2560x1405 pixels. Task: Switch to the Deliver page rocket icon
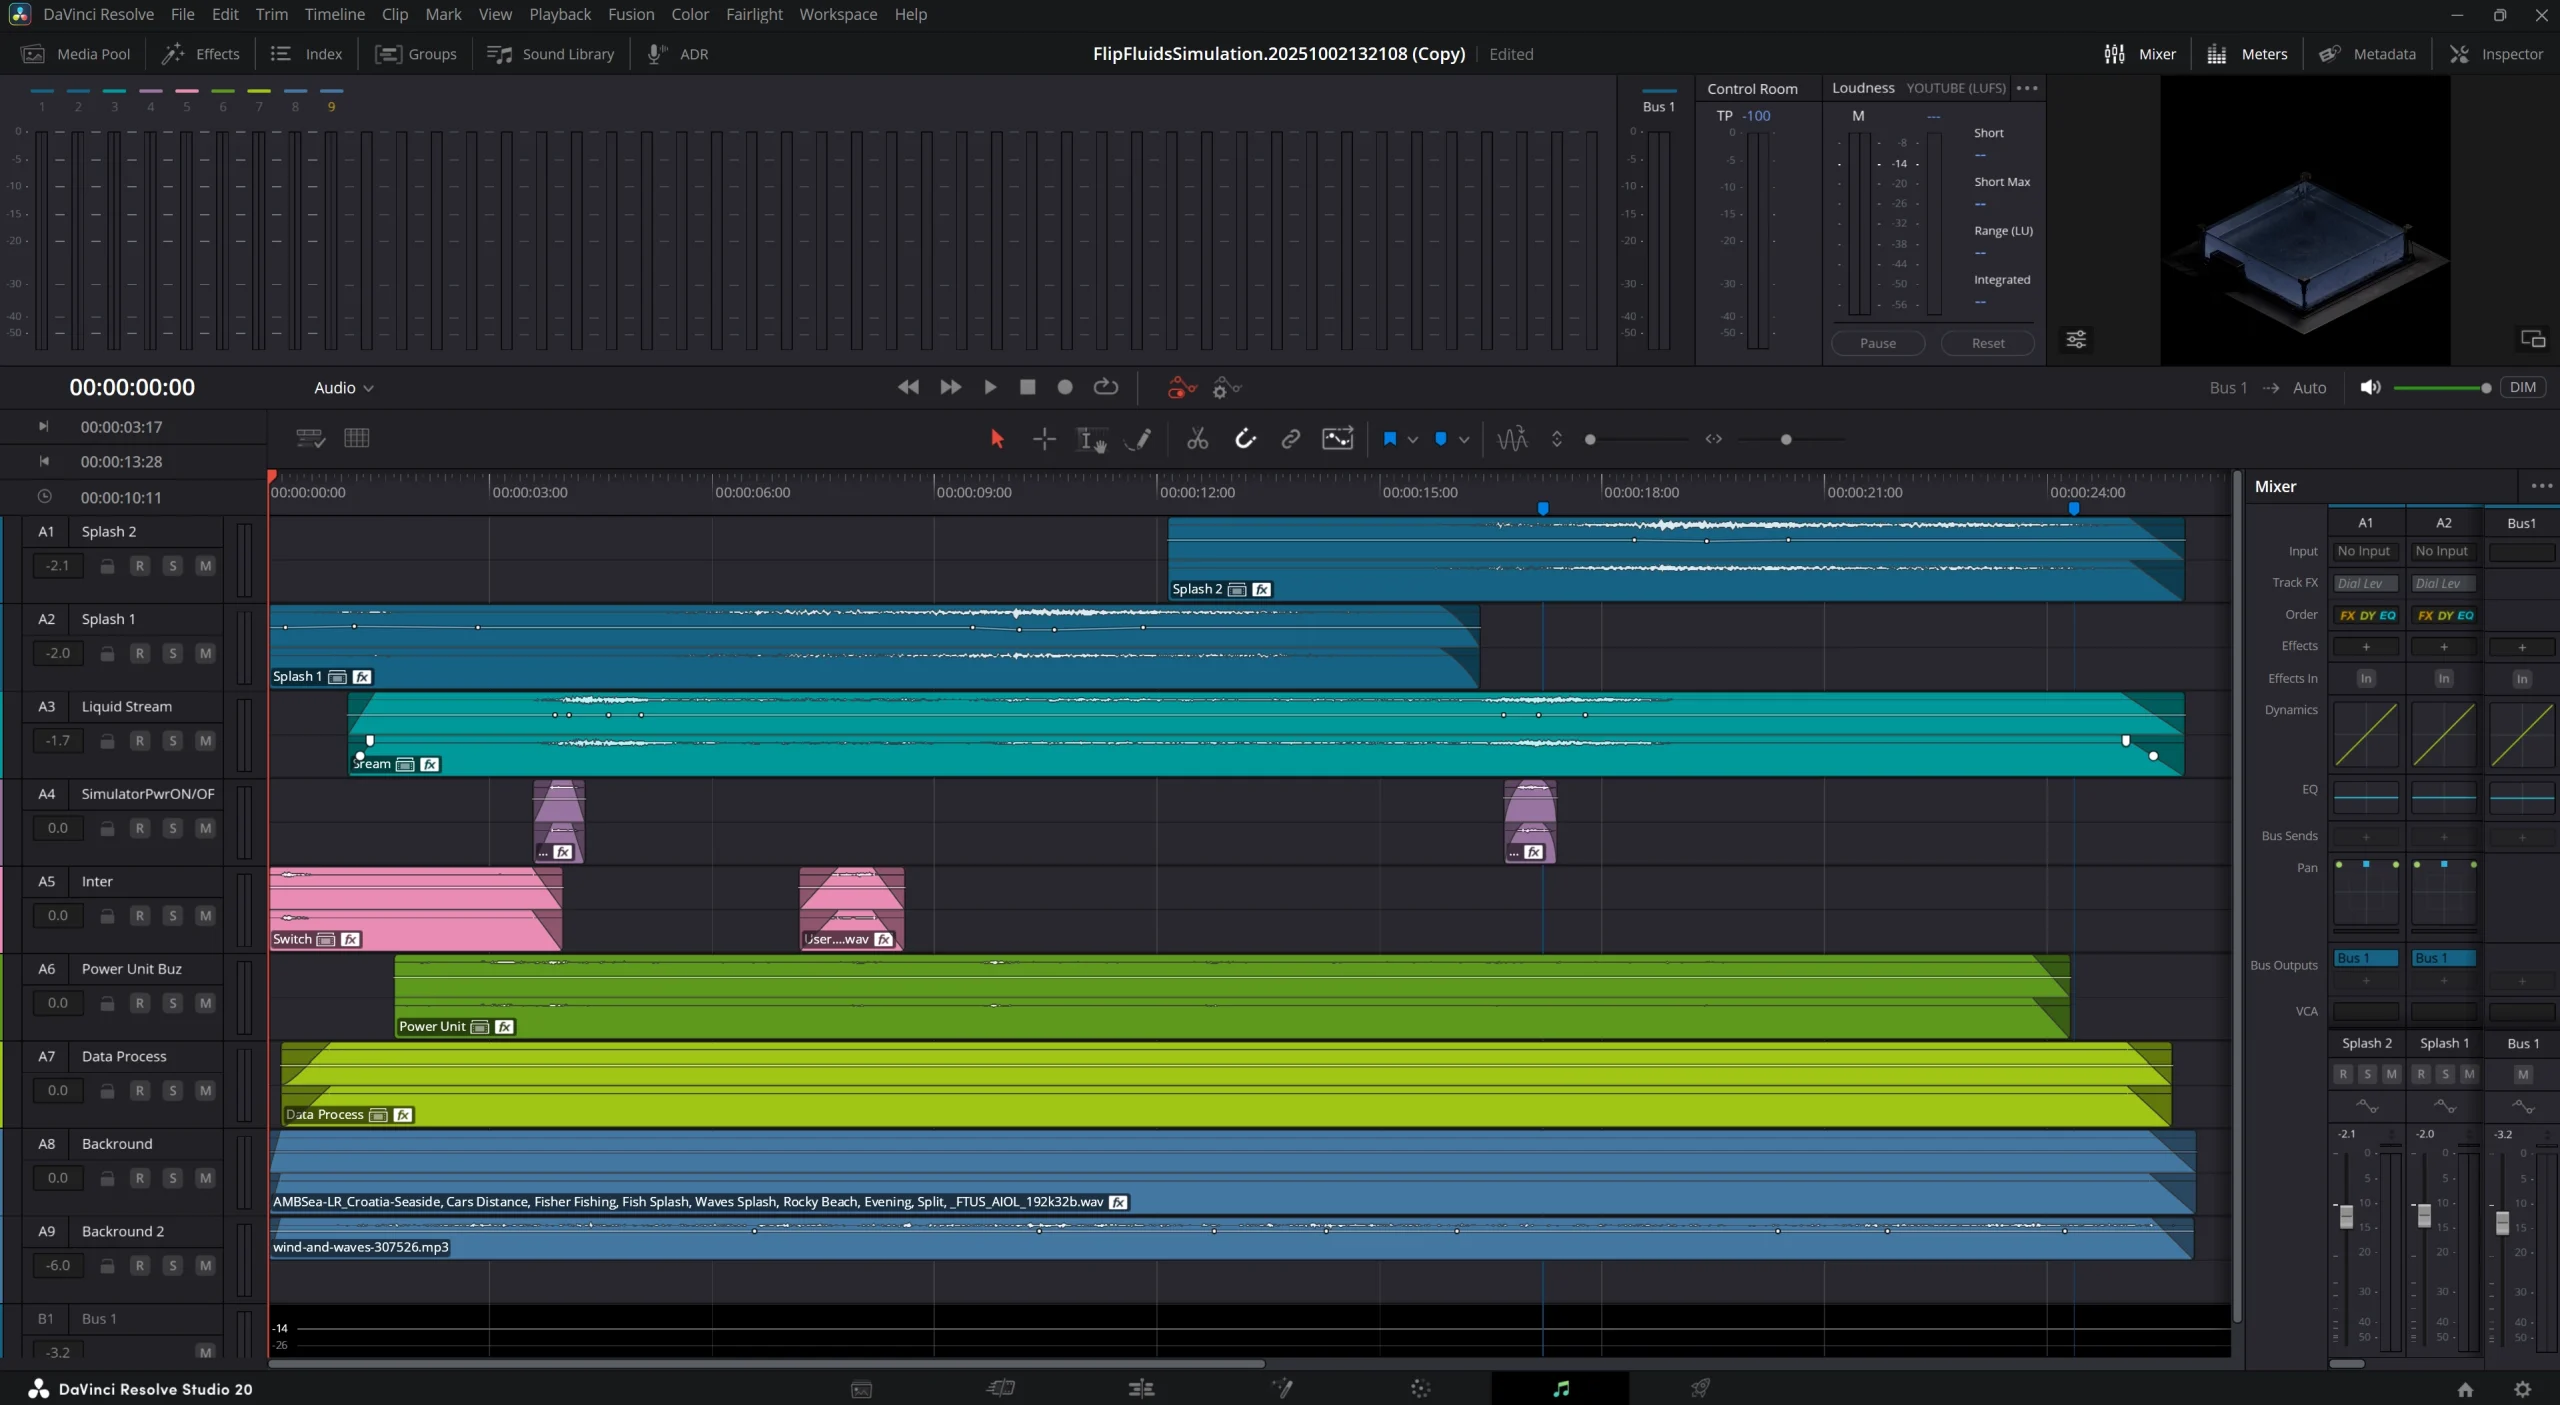(1700, 1389)
